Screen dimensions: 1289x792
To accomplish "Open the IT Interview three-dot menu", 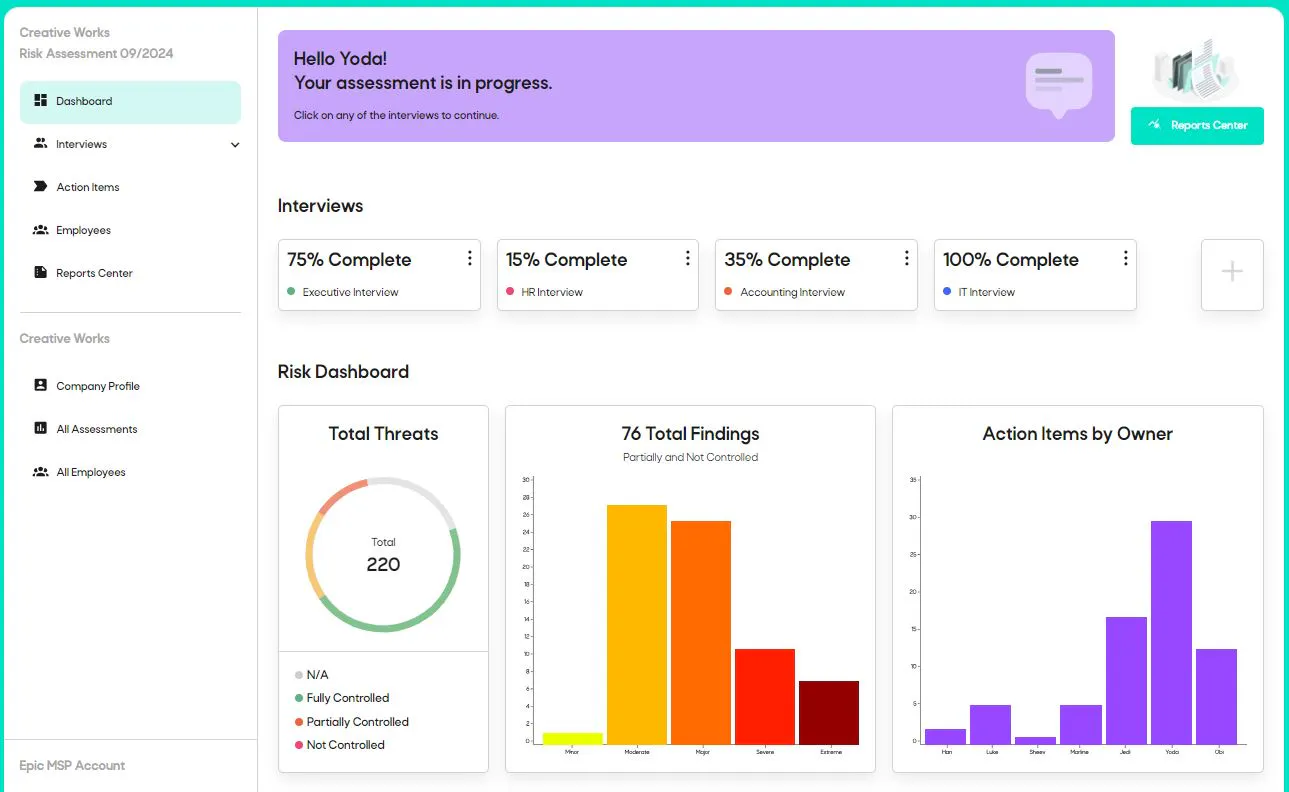I will (x=1125, y=259).
